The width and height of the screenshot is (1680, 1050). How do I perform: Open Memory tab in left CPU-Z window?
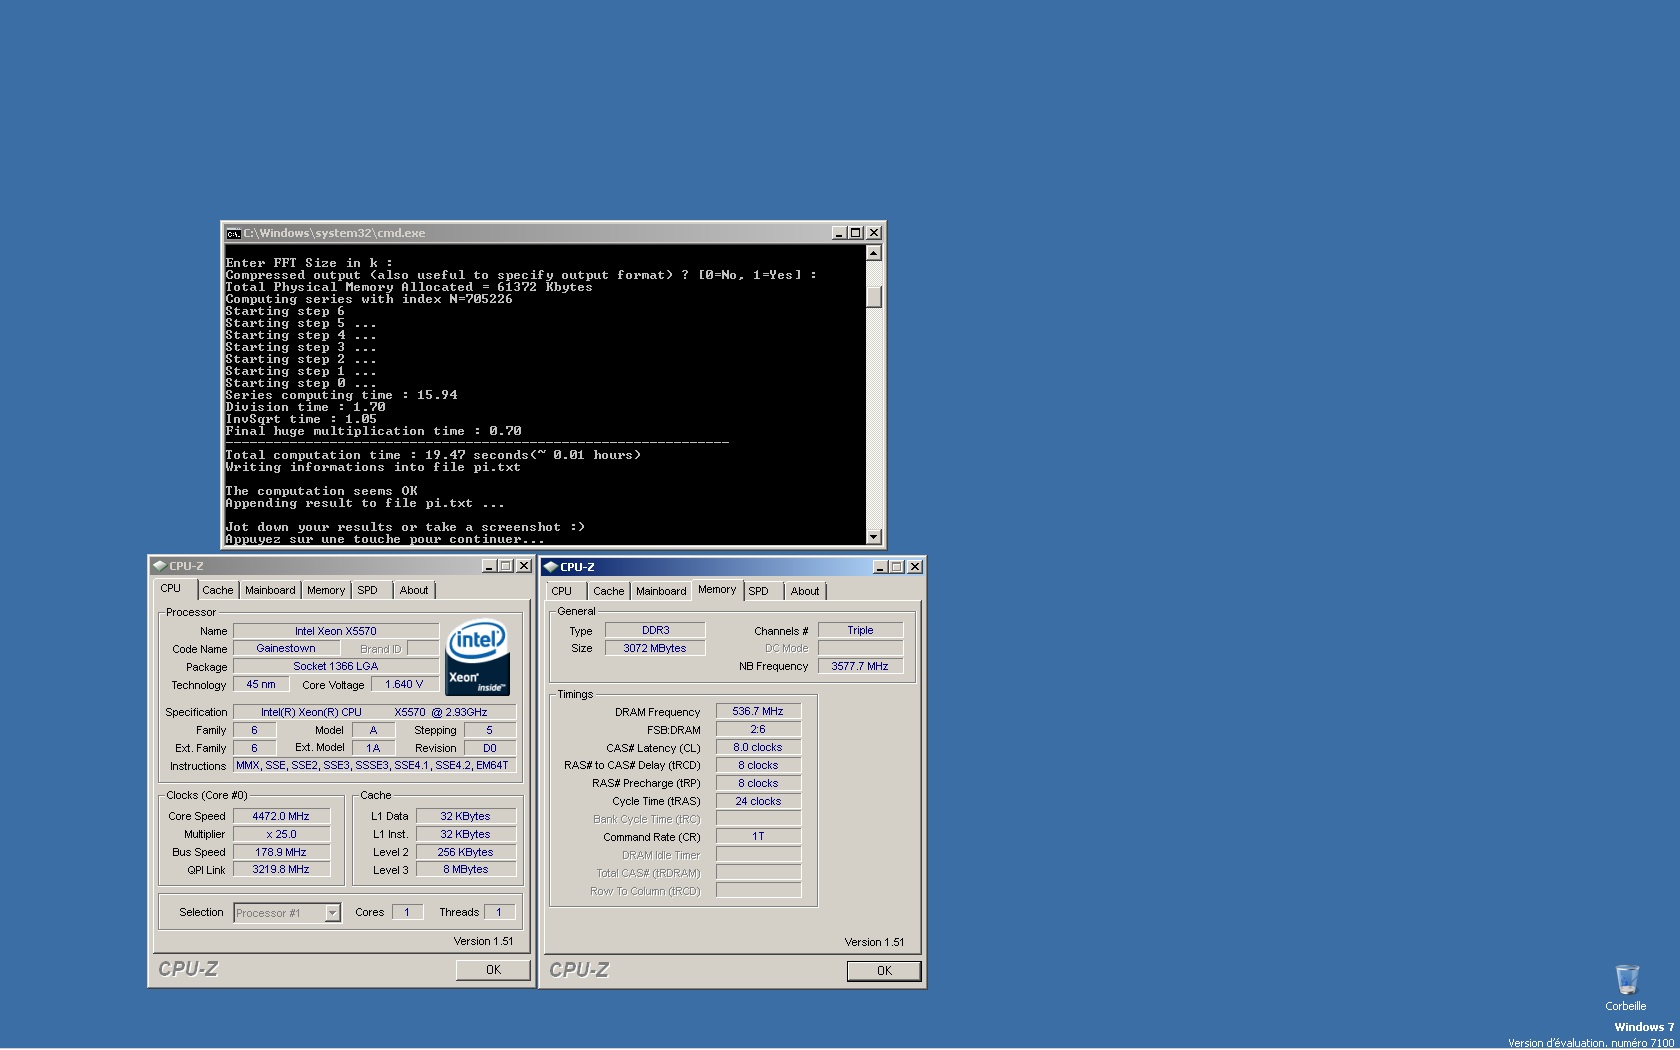click(x=326, y=590)
